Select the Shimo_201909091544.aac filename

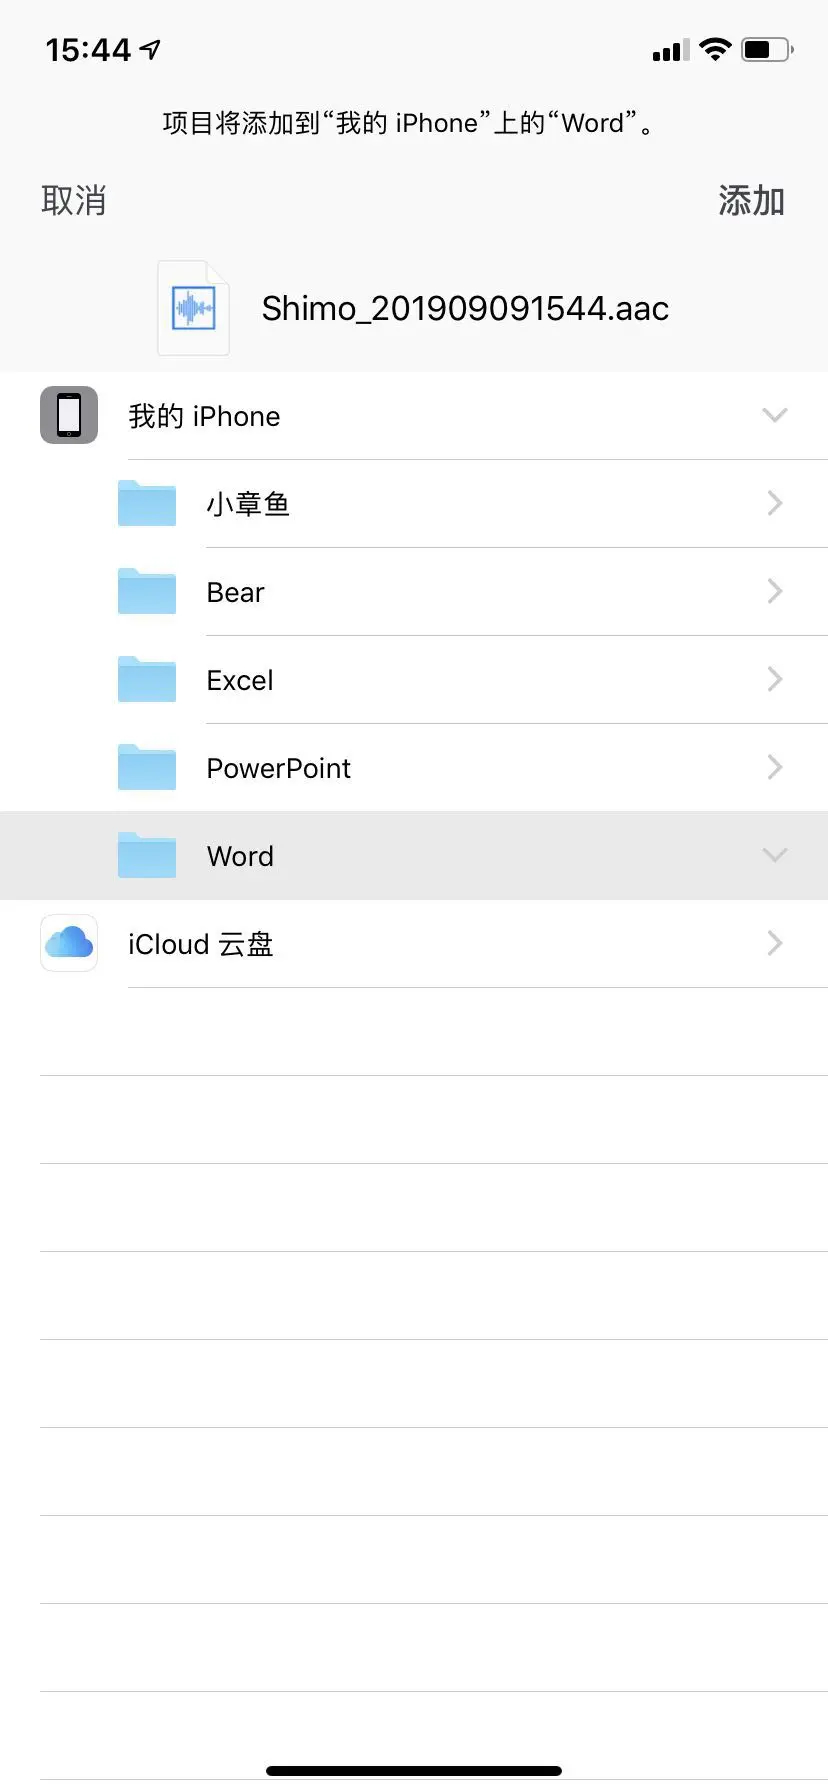click(x=465, y=309)
